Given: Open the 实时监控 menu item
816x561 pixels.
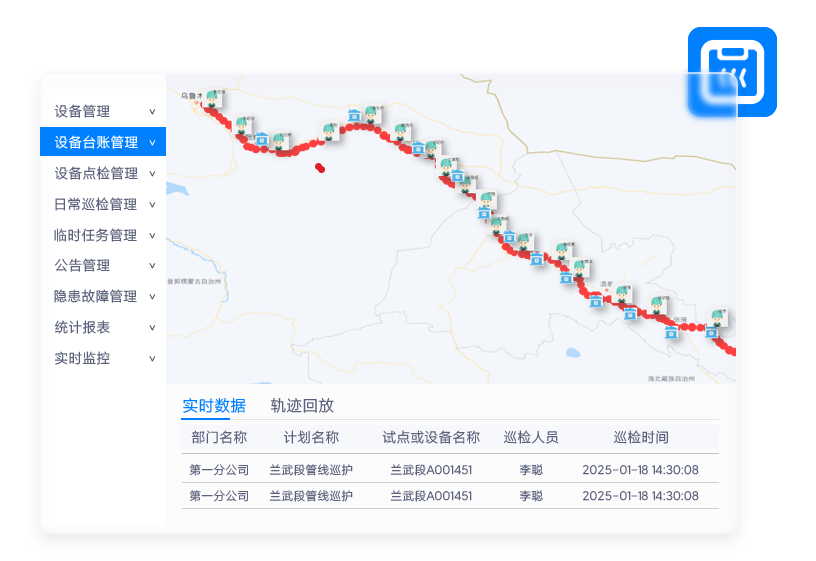Looking at the screenshot, I should [82, 358].
